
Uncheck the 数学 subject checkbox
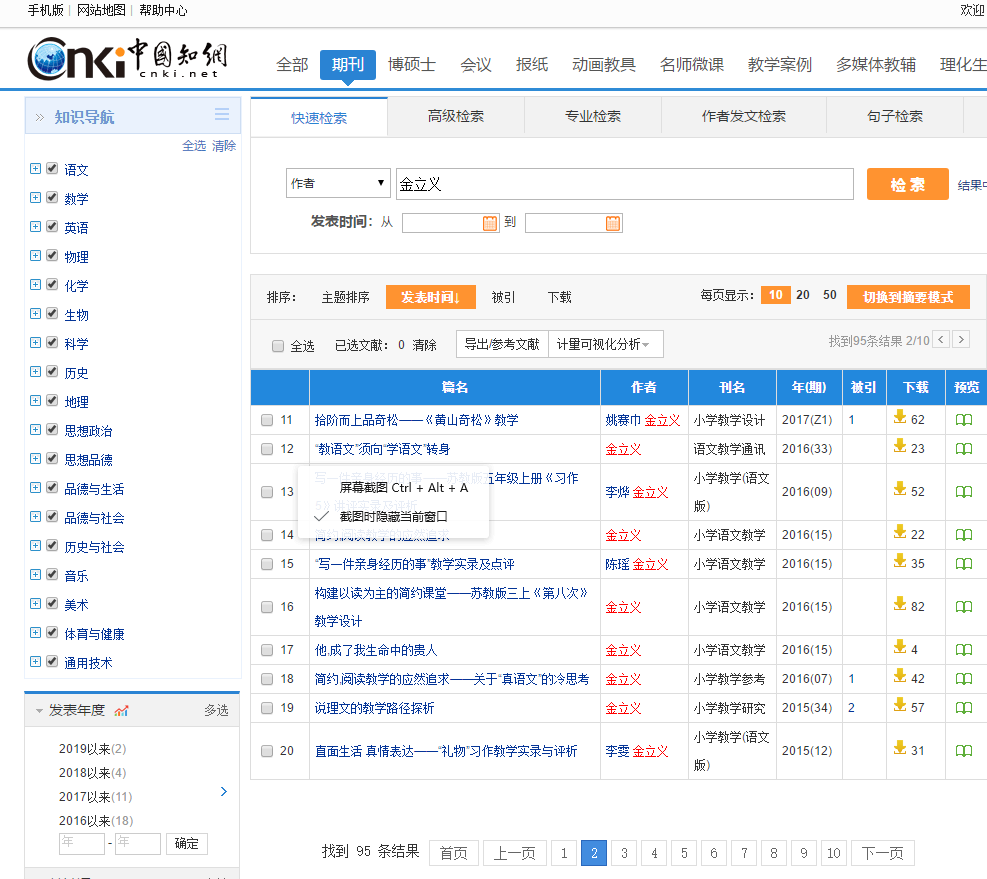click(52, 198)
